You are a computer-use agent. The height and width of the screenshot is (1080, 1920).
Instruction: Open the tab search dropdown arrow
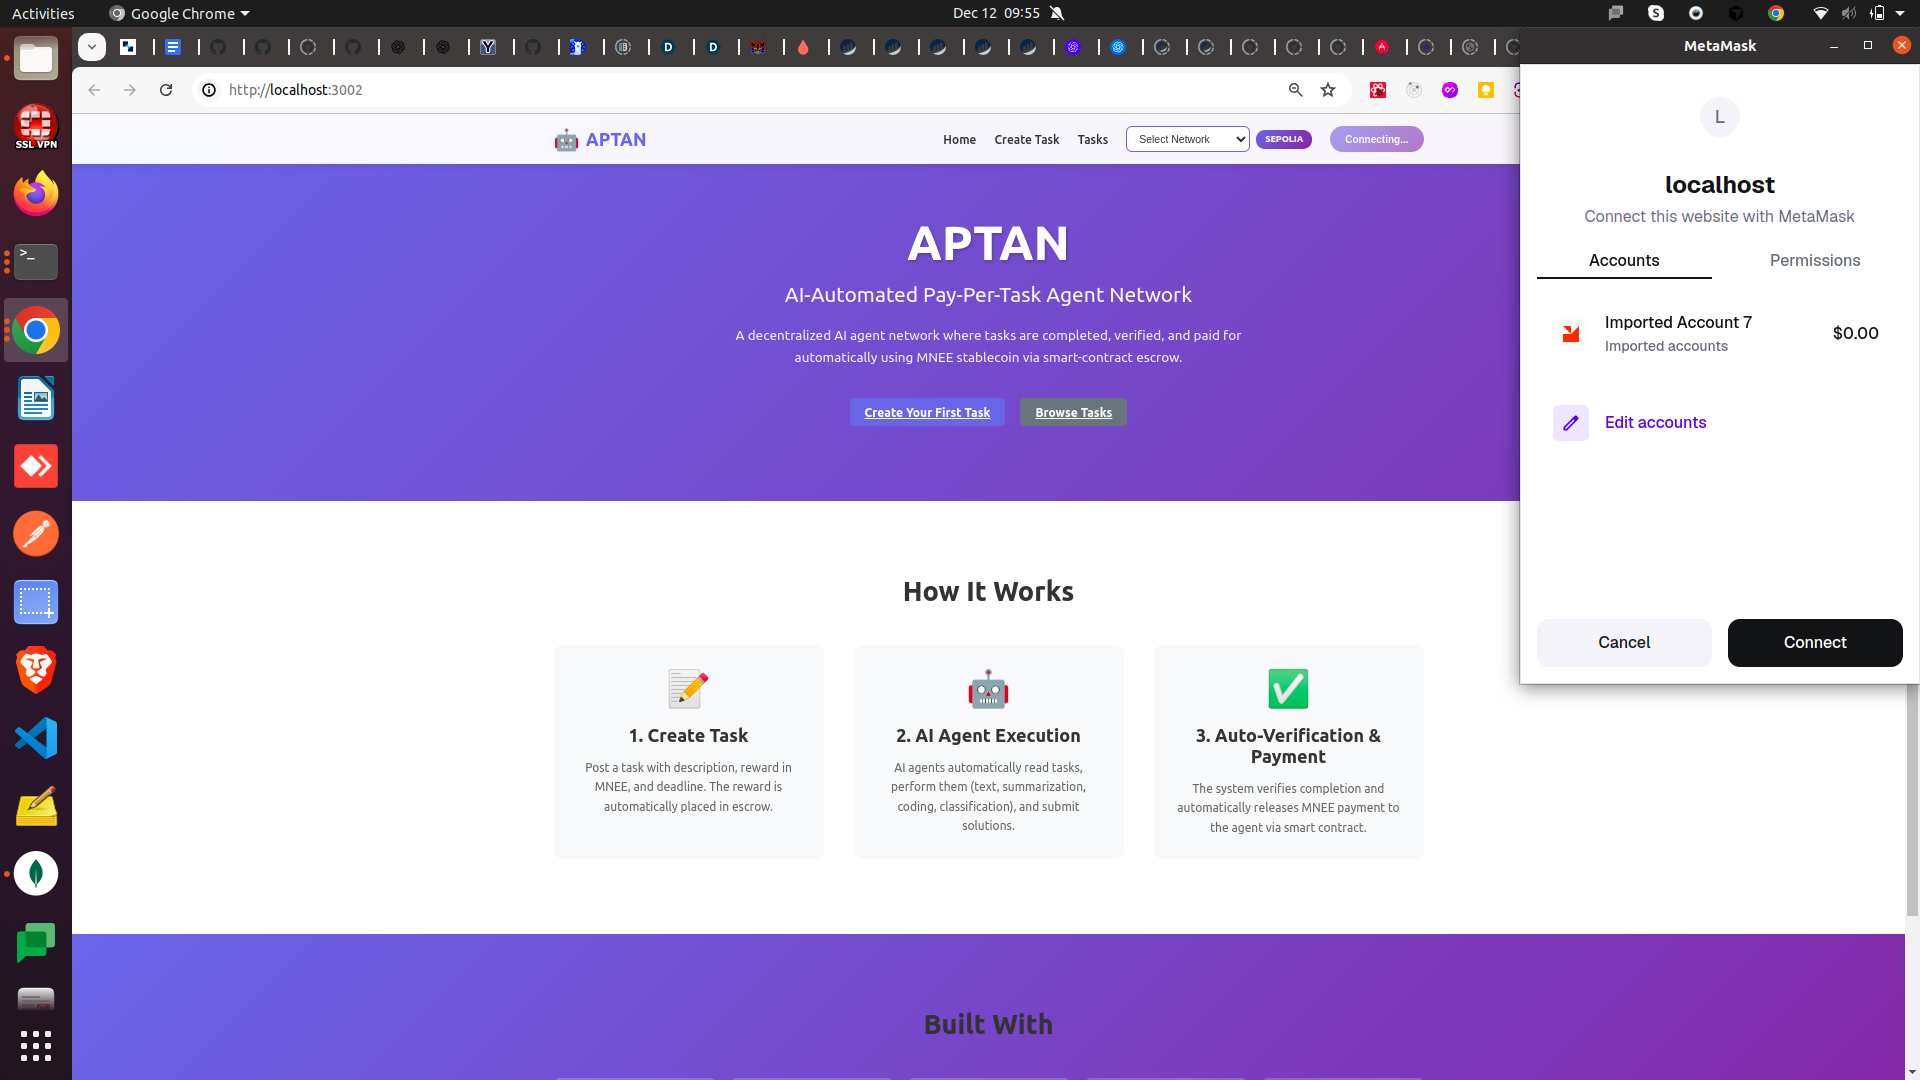click(x=92, y=47)
